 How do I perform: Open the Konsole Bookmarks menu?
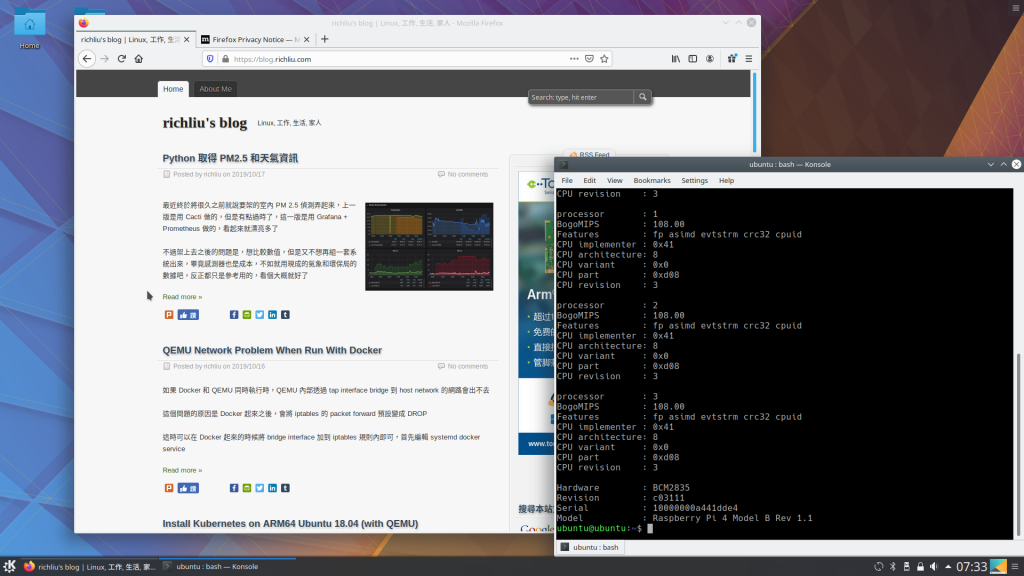pos(652,181)
